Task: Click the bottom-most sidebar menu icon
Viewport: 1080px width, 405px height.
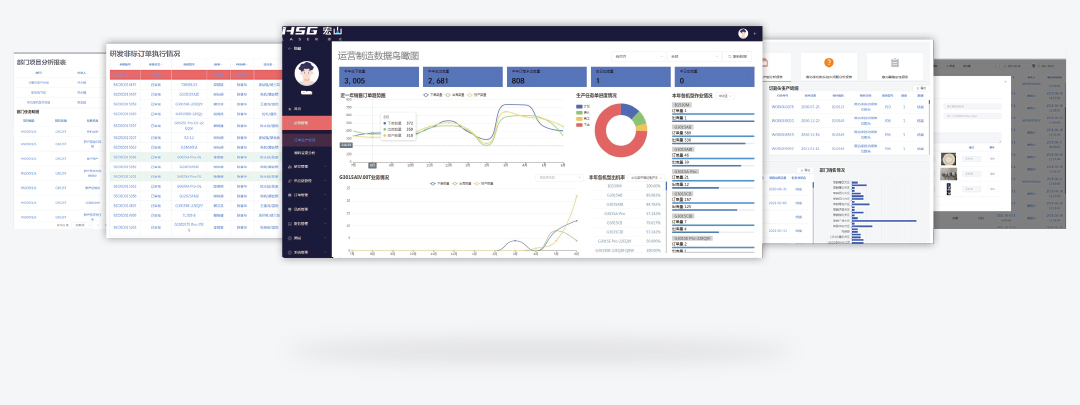Action: pos(289,252)
